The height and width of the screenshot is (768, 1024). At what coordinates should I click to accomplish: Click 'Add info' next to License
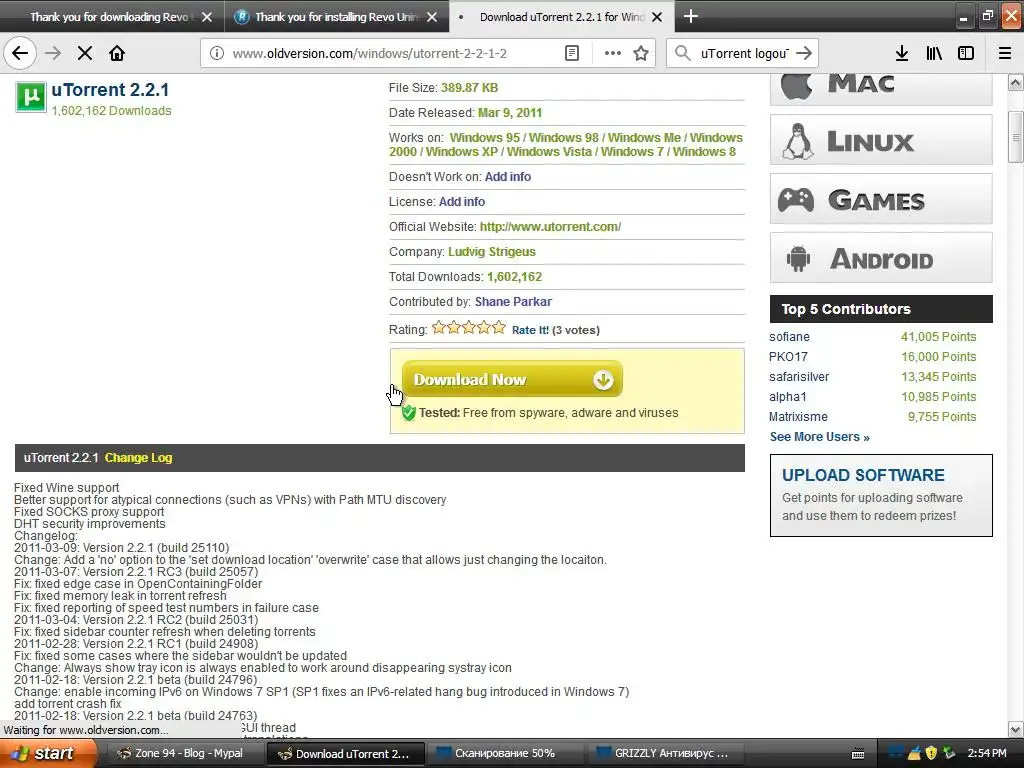[x=462, y=202]
